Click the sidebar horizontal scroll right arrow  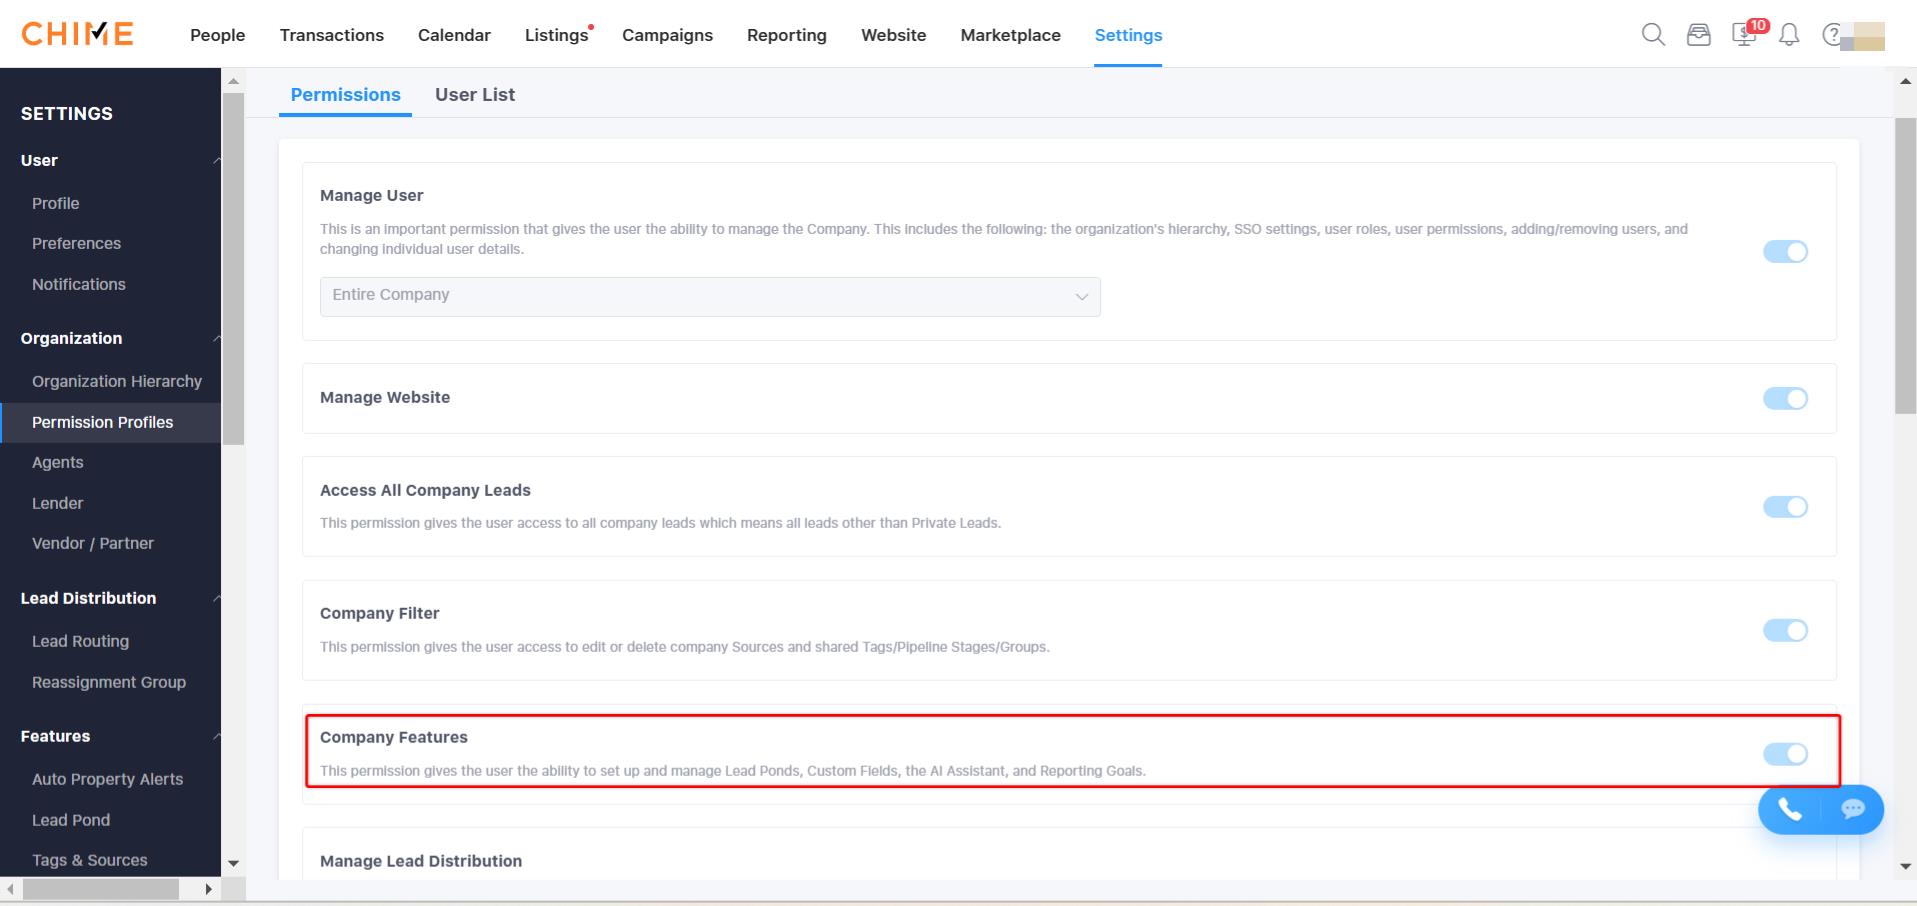[x=208, y=889]
